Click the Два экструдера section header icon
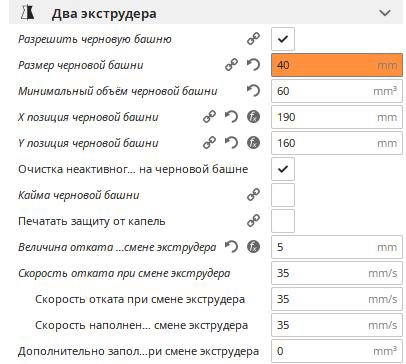This screenshot has height=364, width=406. pos(28,13)
